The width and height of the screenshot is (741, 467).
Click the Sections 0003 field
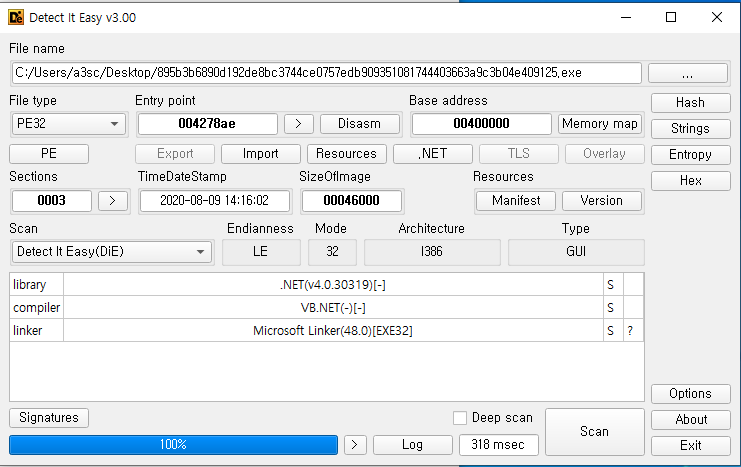pos(52,201)
